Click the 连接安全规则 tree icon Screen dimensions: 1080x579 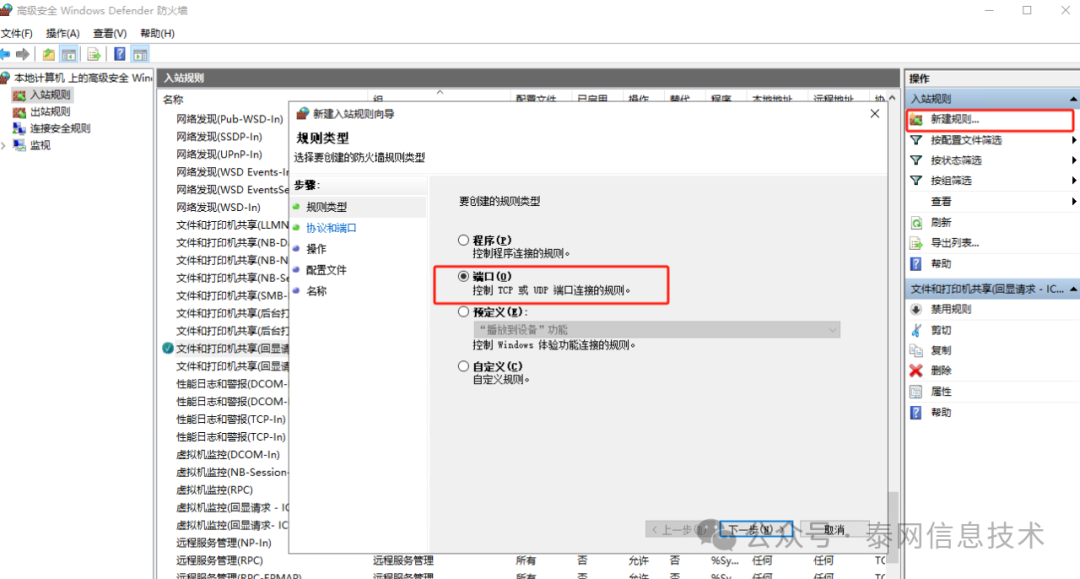pos(19,128)
